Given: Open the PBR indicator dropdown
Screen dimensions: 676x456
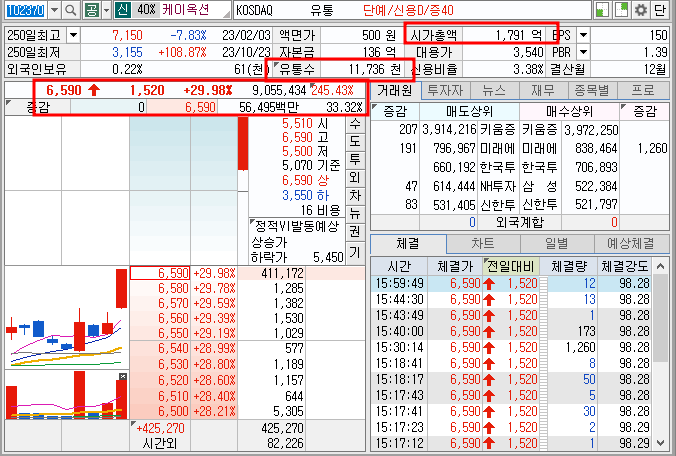Looking at the screenshot, I should tap(583, 52).
